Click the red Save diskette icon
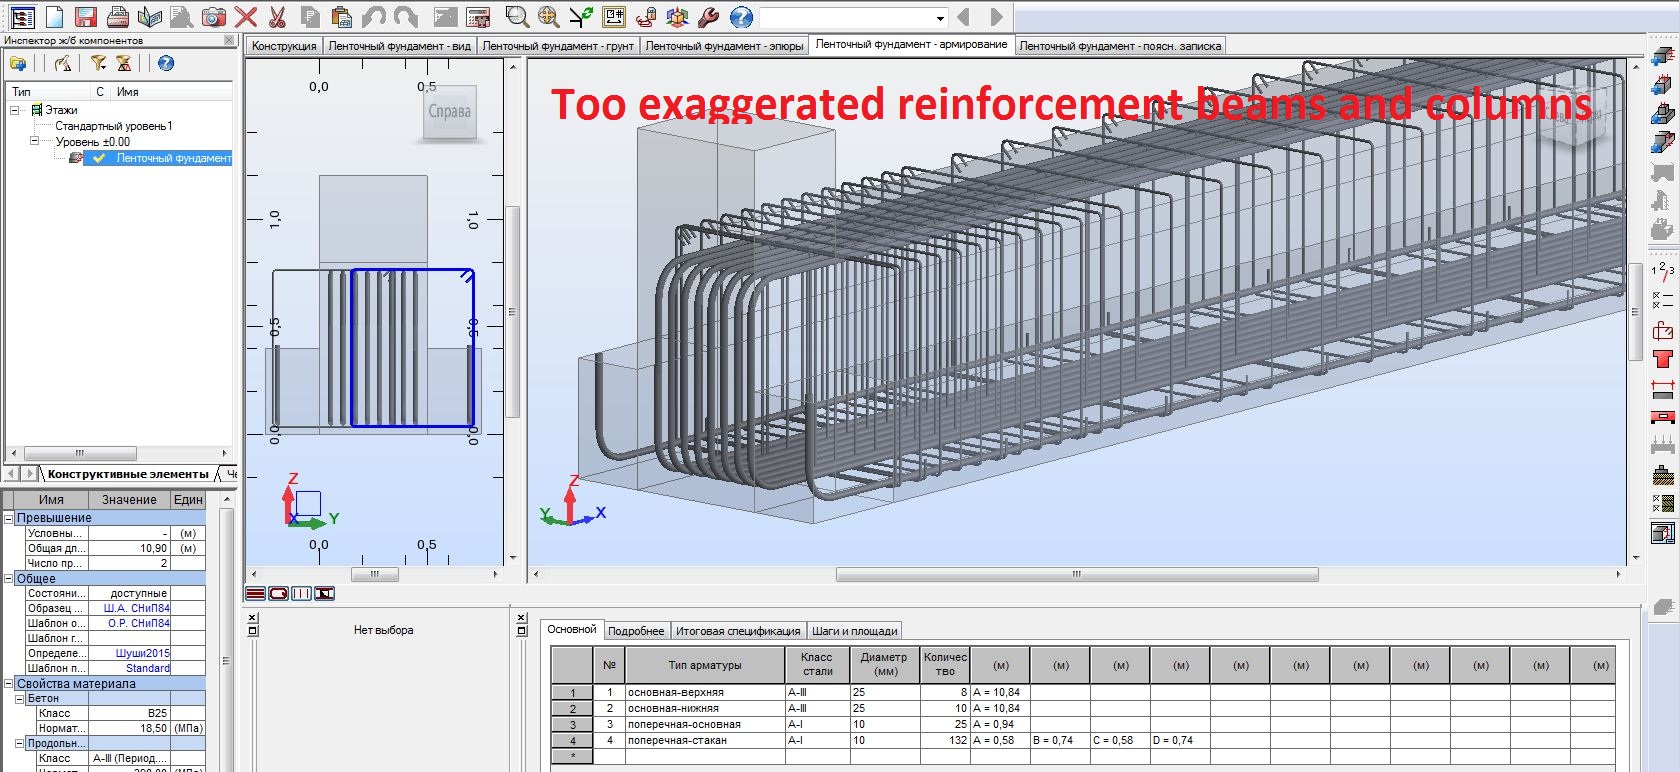This screenshot has width=1679, height=772. pos(86,17)
